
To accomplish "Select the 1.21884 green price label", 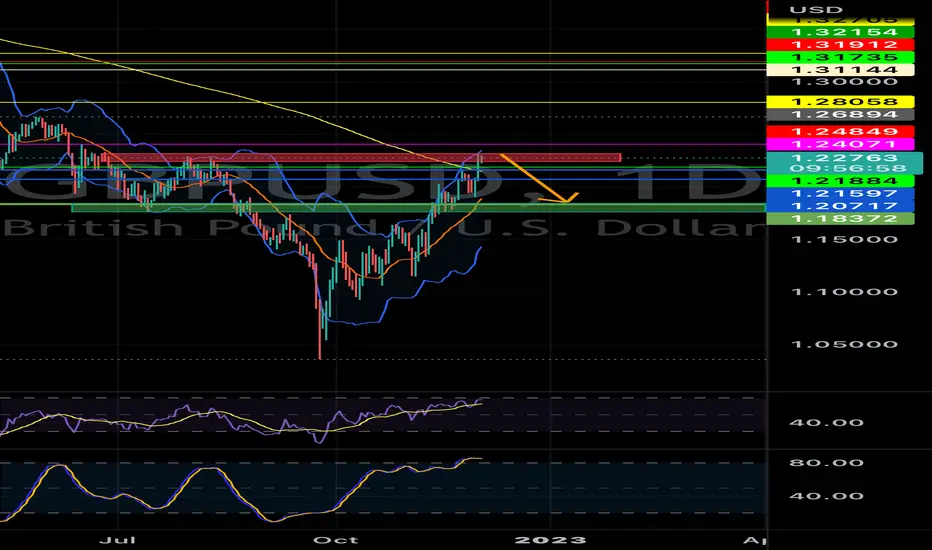I will pyautogui.click(x=840, y=181).
